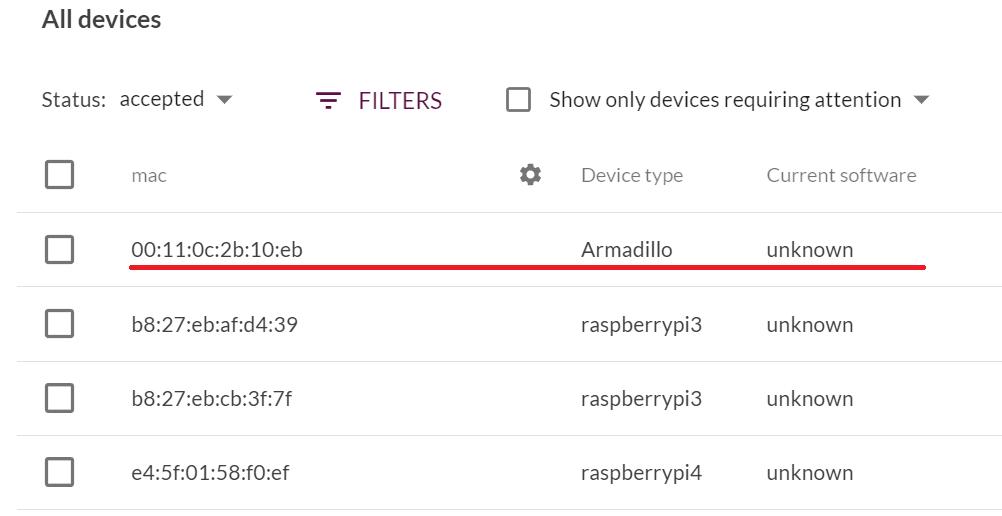
Task: Open the column settings gear icon
Action: (530, 175)
